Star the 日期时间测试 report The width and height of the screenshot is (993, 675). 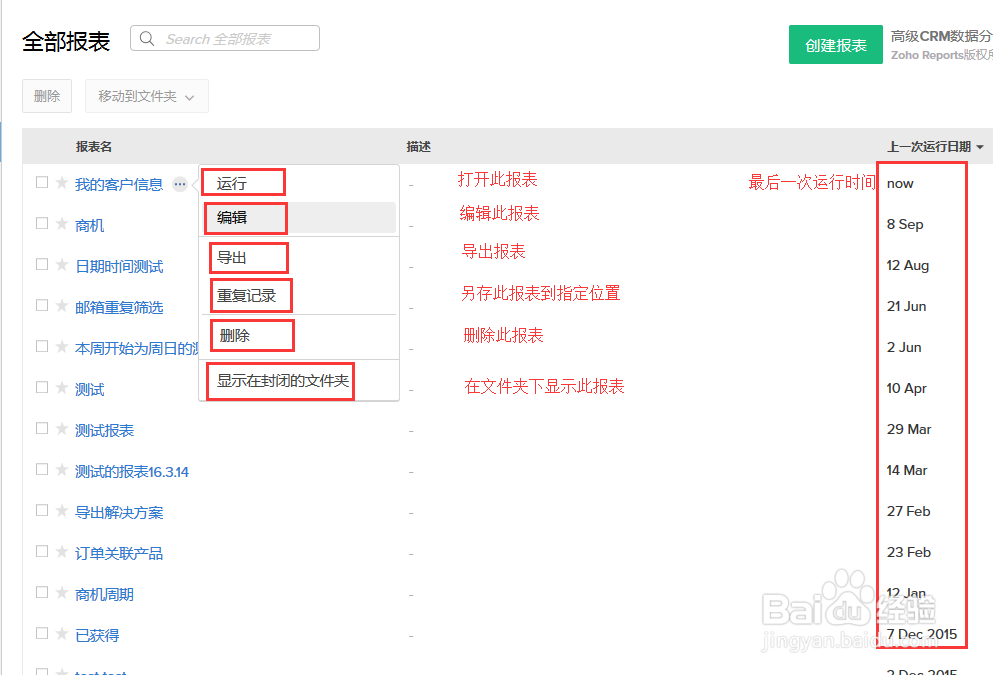coord(62,265)
